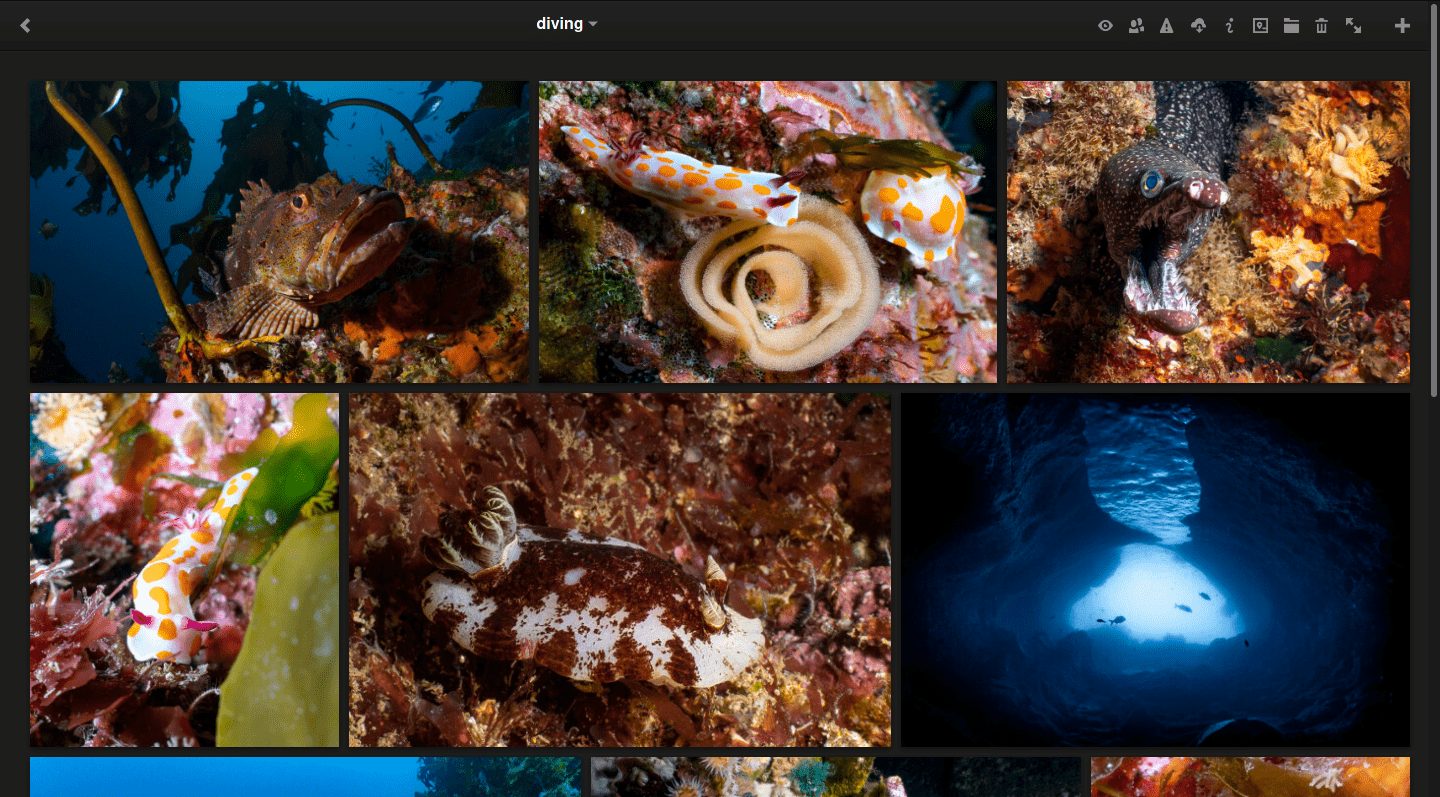This screenshot has width=1440, height=797.
Task: Toggle album visibility with the eye icon
Action: (x=1105, y=26)
